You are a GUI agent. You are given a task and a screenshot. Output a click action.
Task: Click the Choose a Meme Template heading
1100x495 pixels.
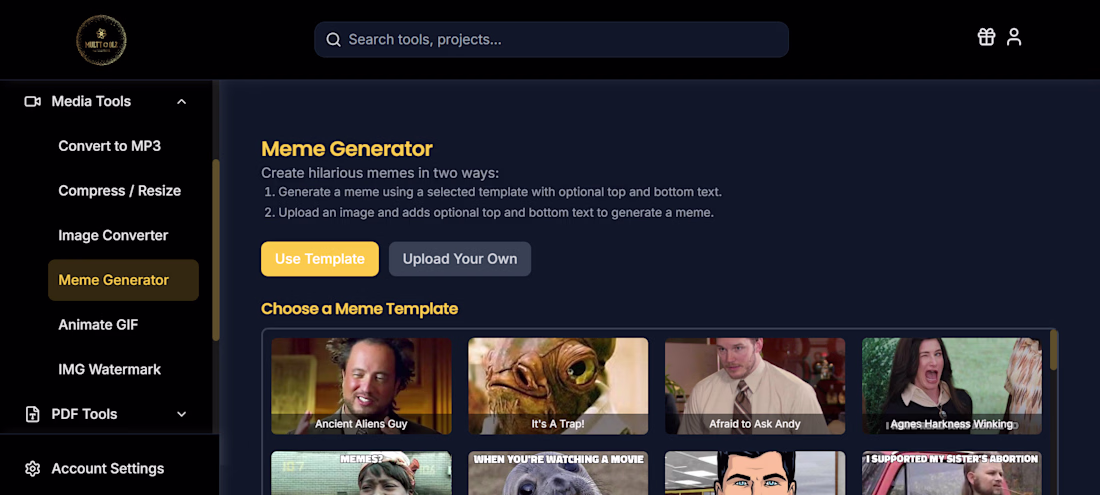(359, 308)
